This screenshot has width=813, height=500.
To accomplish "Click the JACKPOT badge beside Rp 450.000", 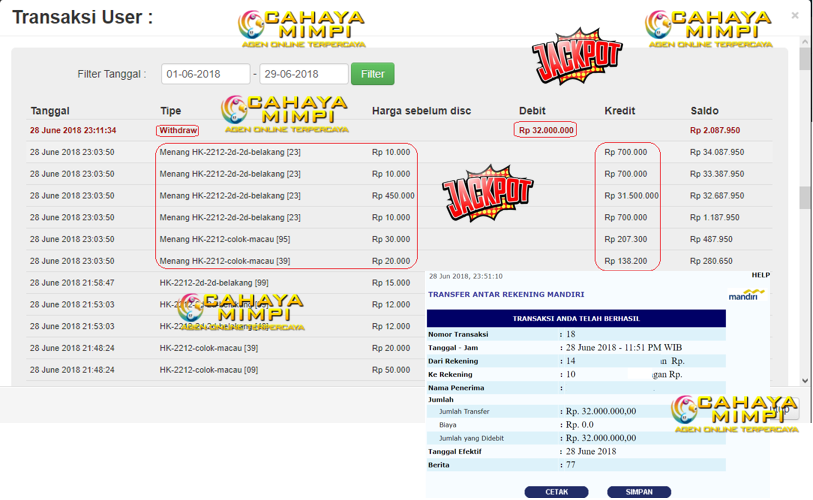I will click(487, 193).
